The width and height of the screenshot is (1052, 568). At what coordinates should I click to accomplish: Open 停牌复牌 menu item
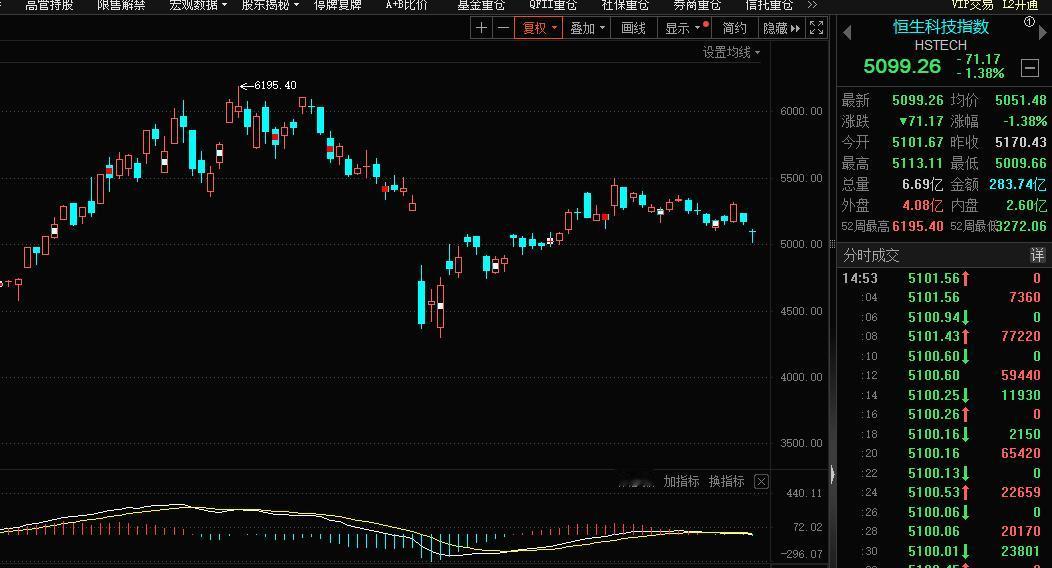click(337, 5)
